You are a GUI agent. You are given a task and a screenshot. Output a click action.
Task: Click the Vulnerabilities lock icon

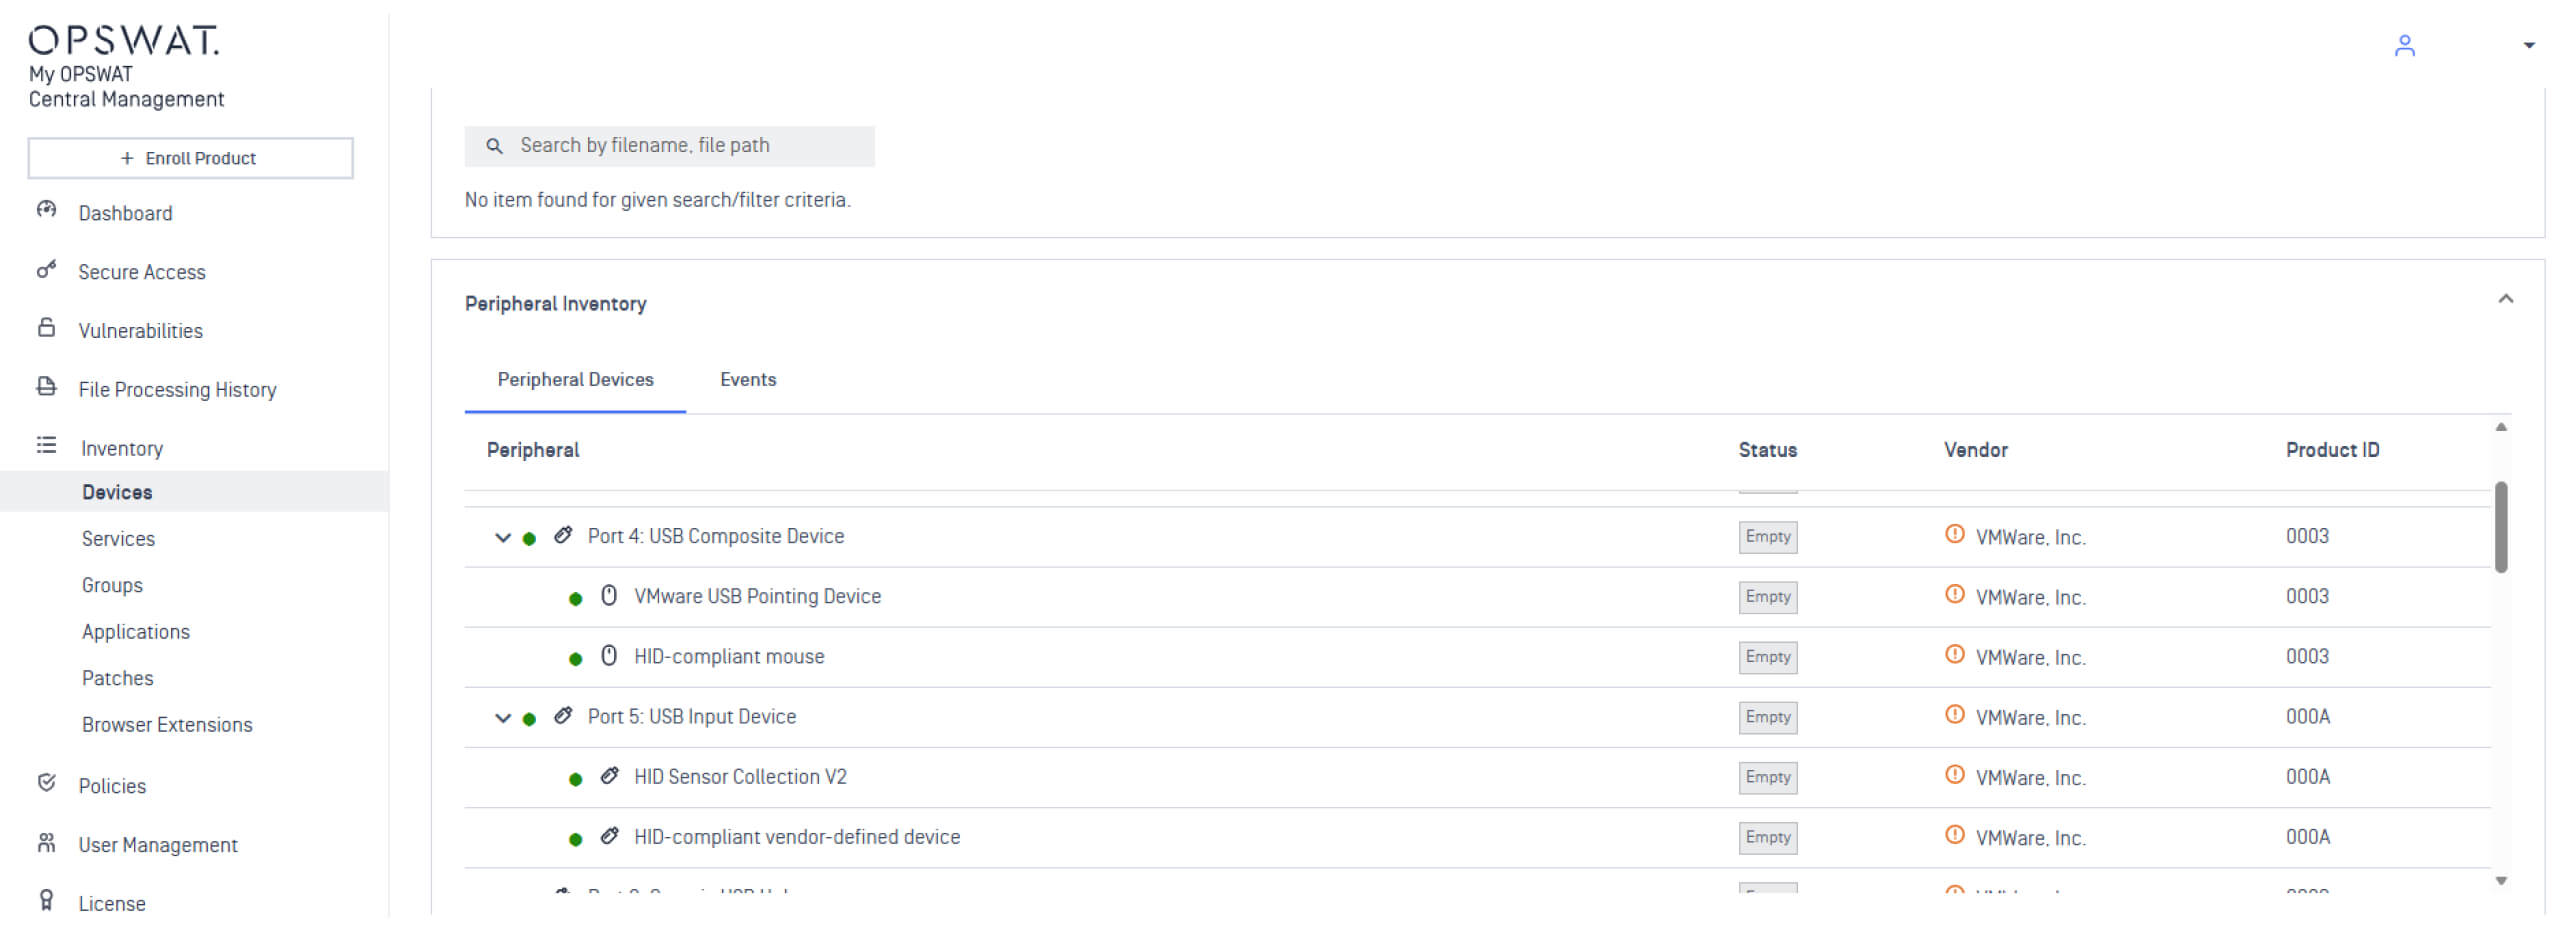click(46, 328)
